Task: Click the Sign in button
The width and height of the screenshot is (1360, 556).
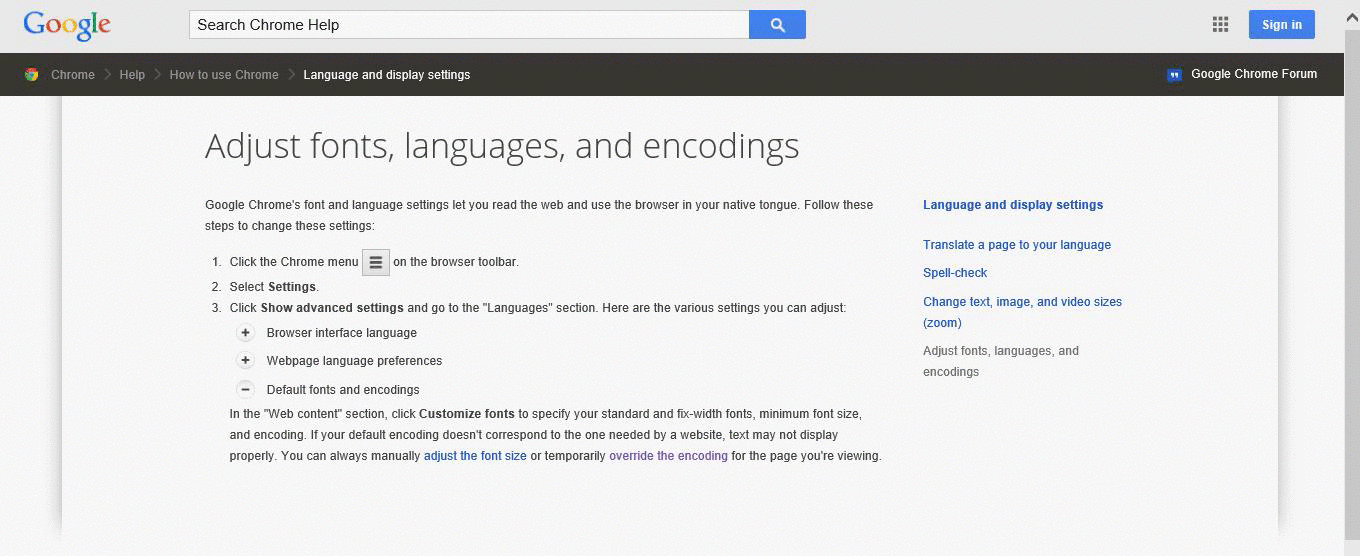Action: 1282,25
